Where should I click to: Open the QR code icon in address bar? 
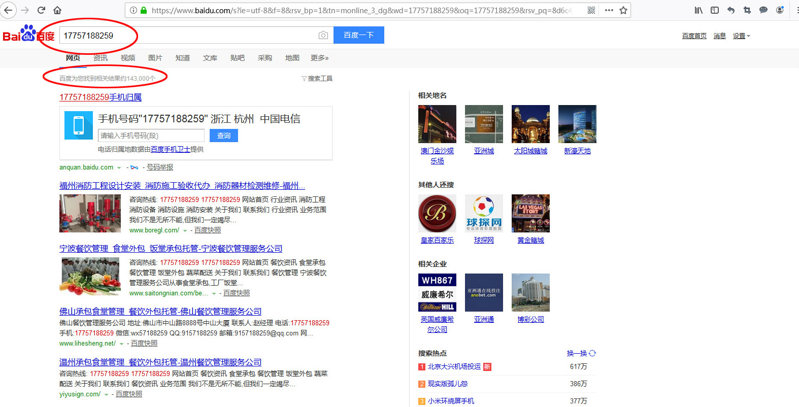pos(591,10)
